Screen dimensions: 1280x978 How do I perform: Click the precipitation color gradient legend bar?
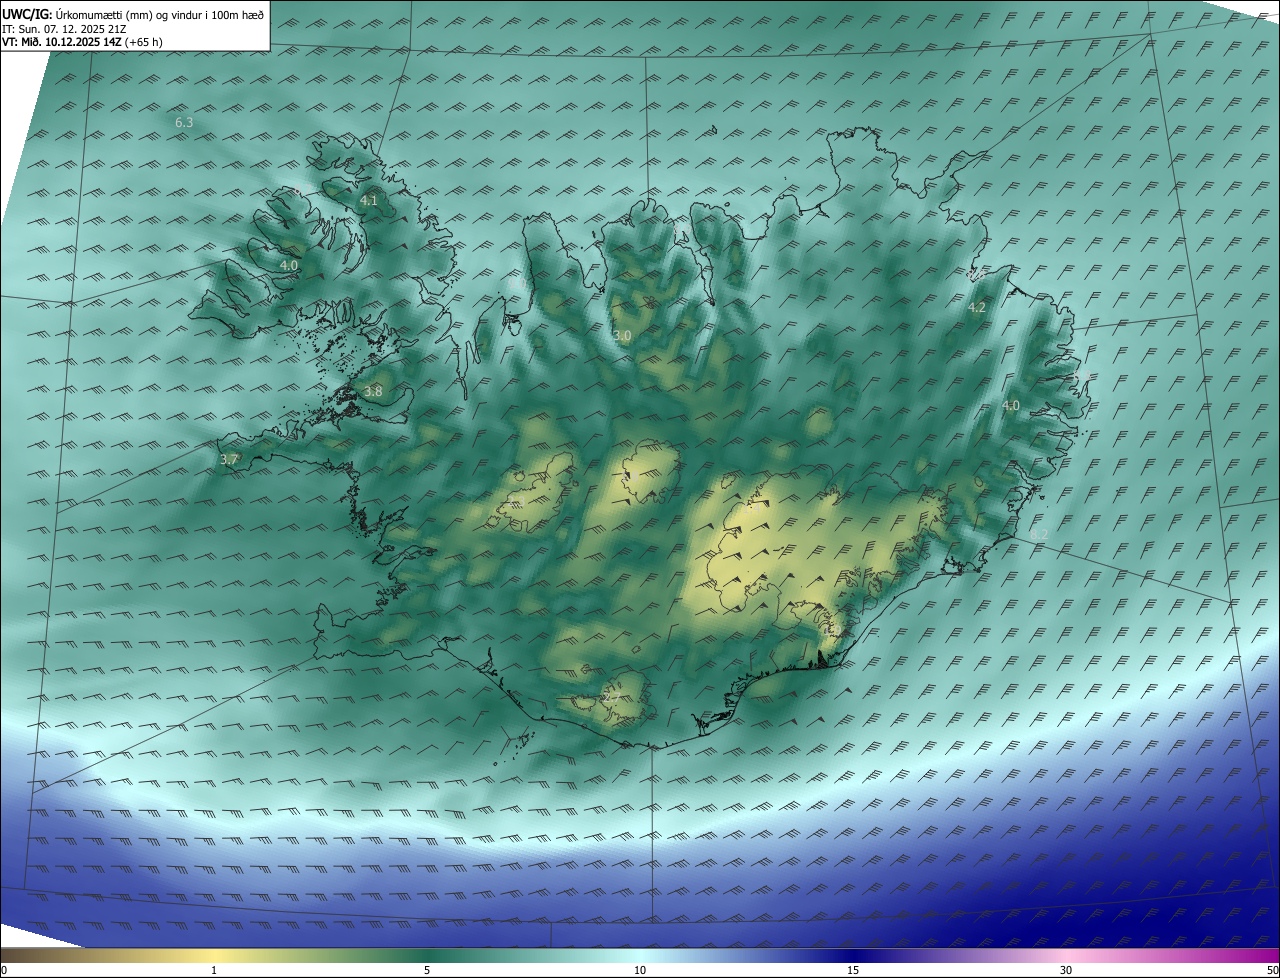[640, 956]
